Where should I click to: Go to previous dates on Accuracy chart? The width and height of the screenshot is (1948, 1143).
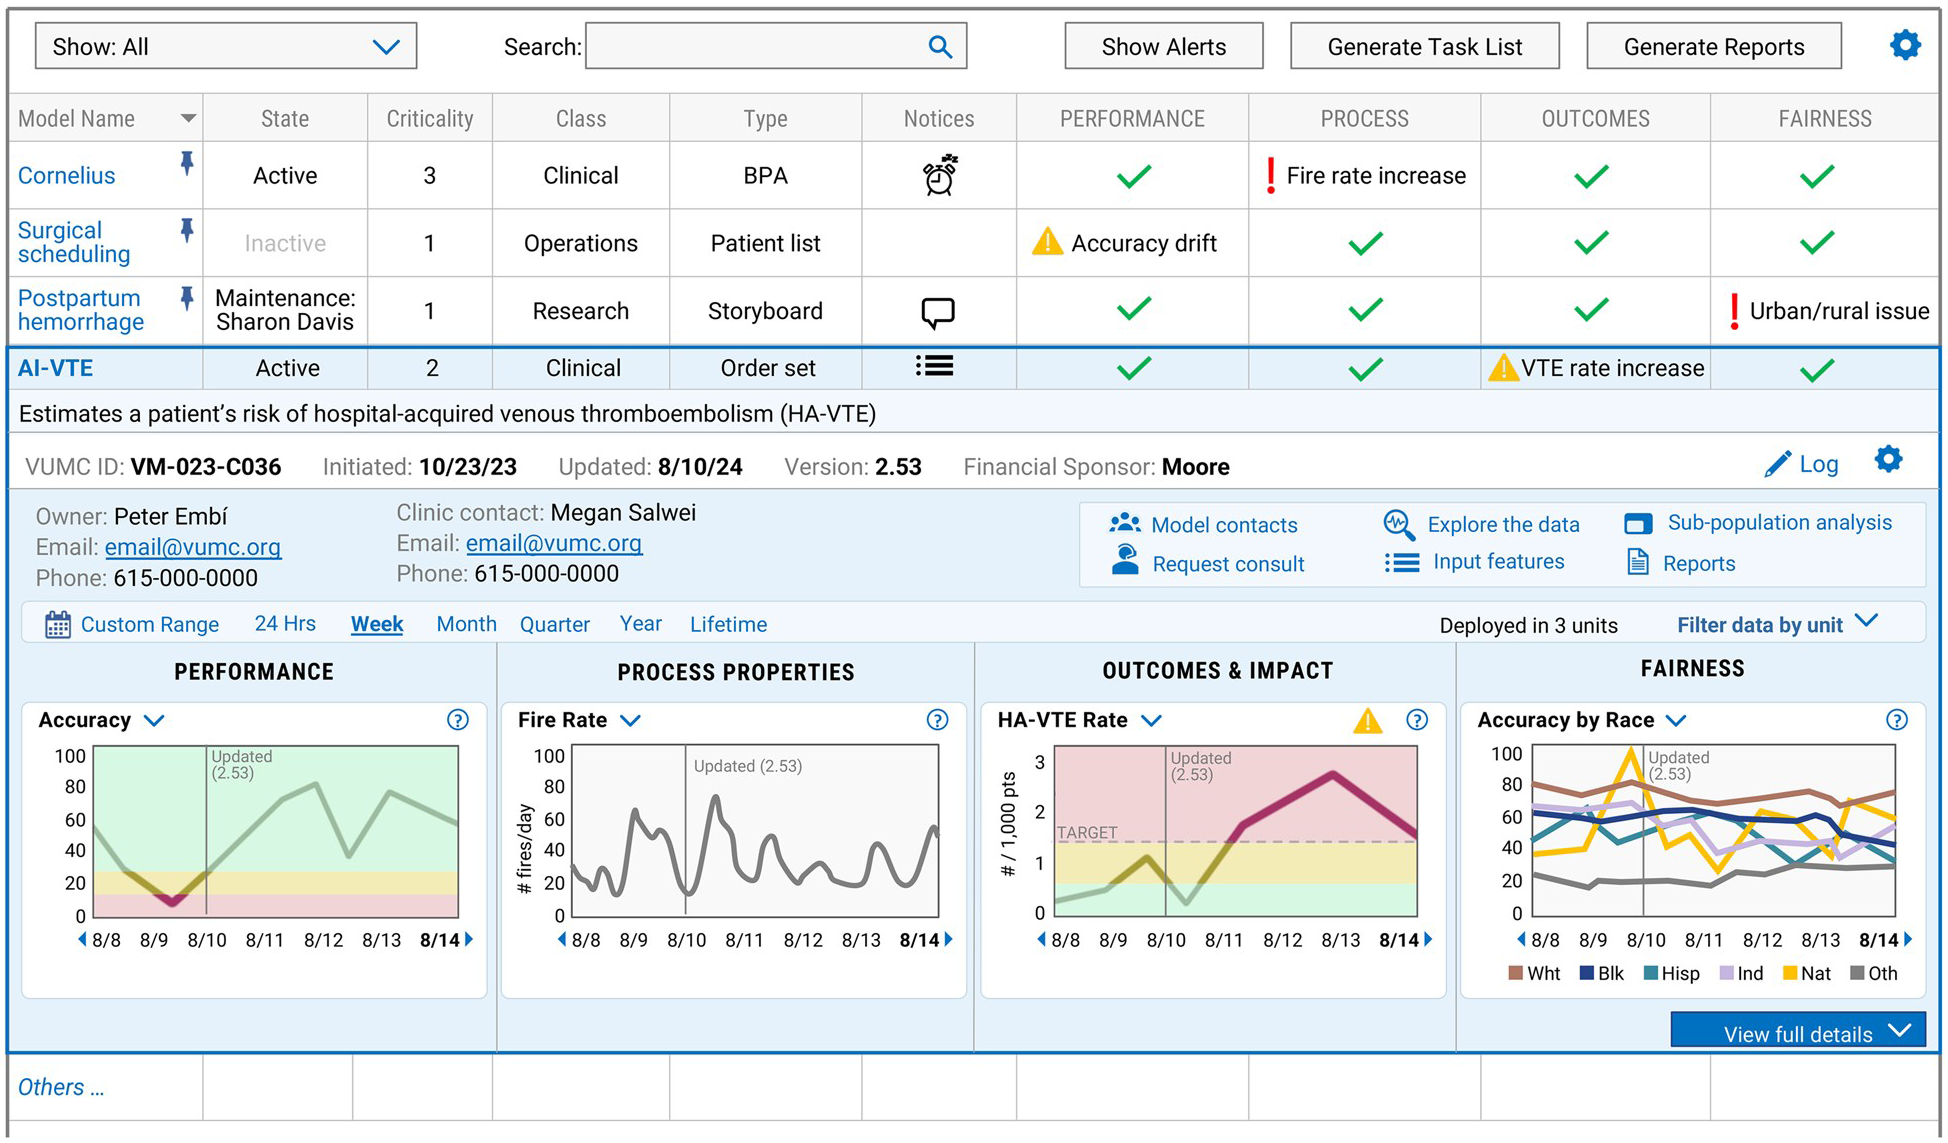(x=82, y=939)
